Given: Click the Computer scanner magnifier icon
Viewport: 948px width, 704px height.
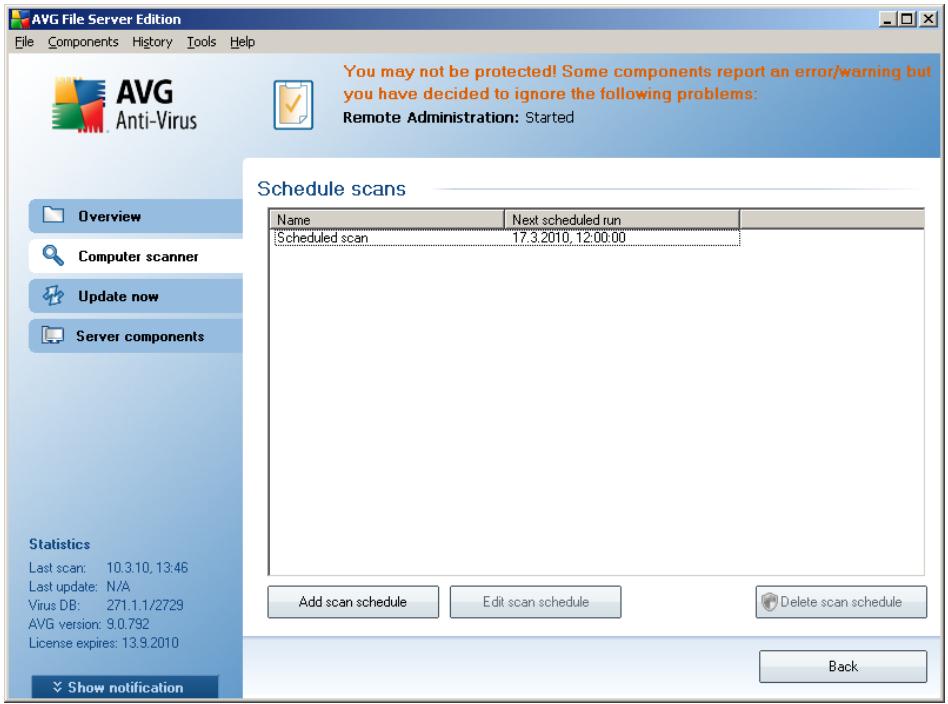Looking at the screenshot, I should [x=53, y=255].
